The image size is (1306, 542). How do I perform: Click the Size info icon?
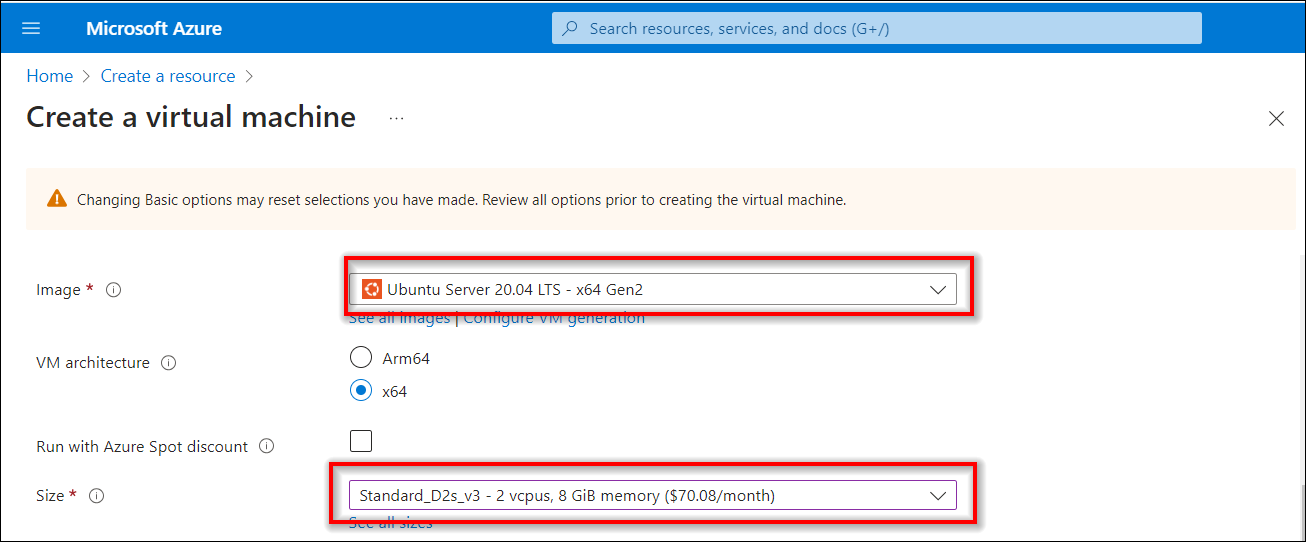tap(96, 496)
